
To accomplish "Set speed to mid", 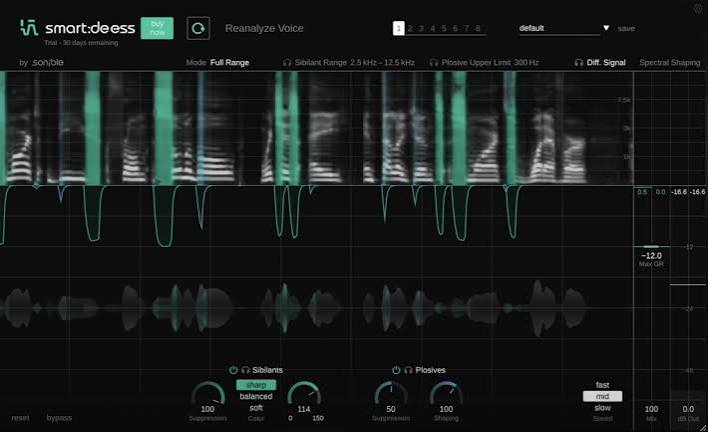I will pyautogui.click(x=602, y=396).
